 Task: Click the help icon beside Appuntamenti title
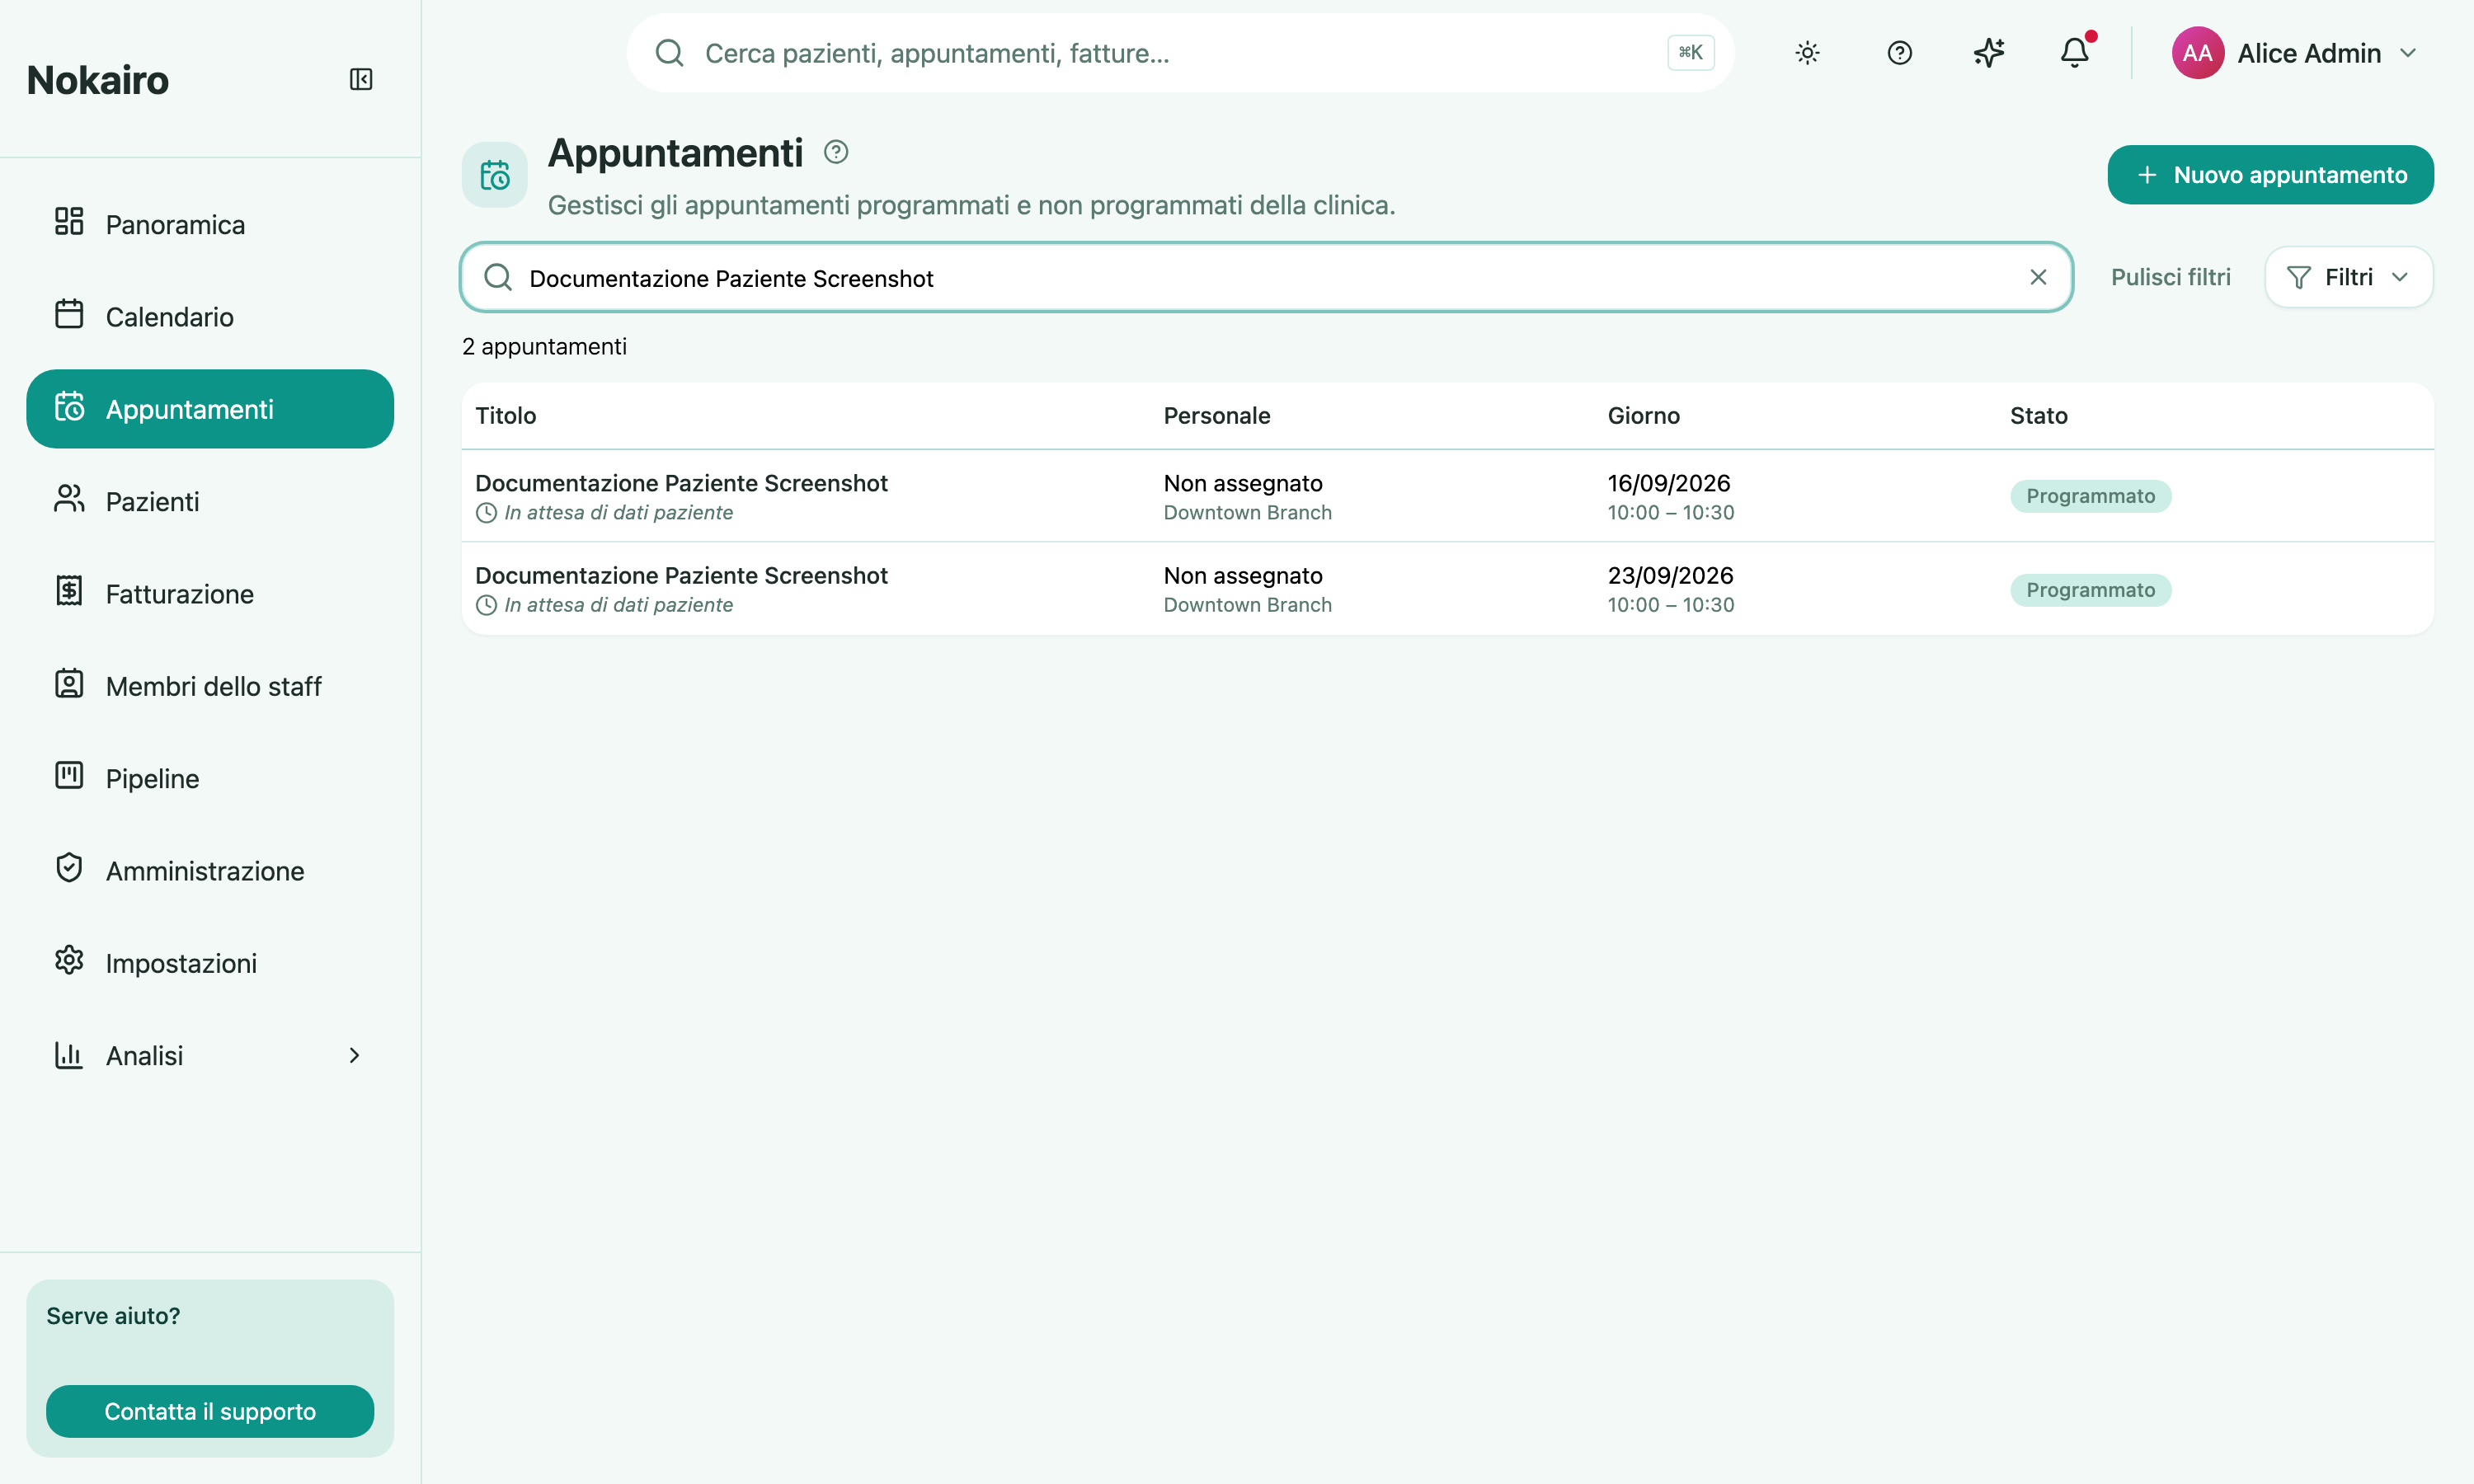click(836, 152)
